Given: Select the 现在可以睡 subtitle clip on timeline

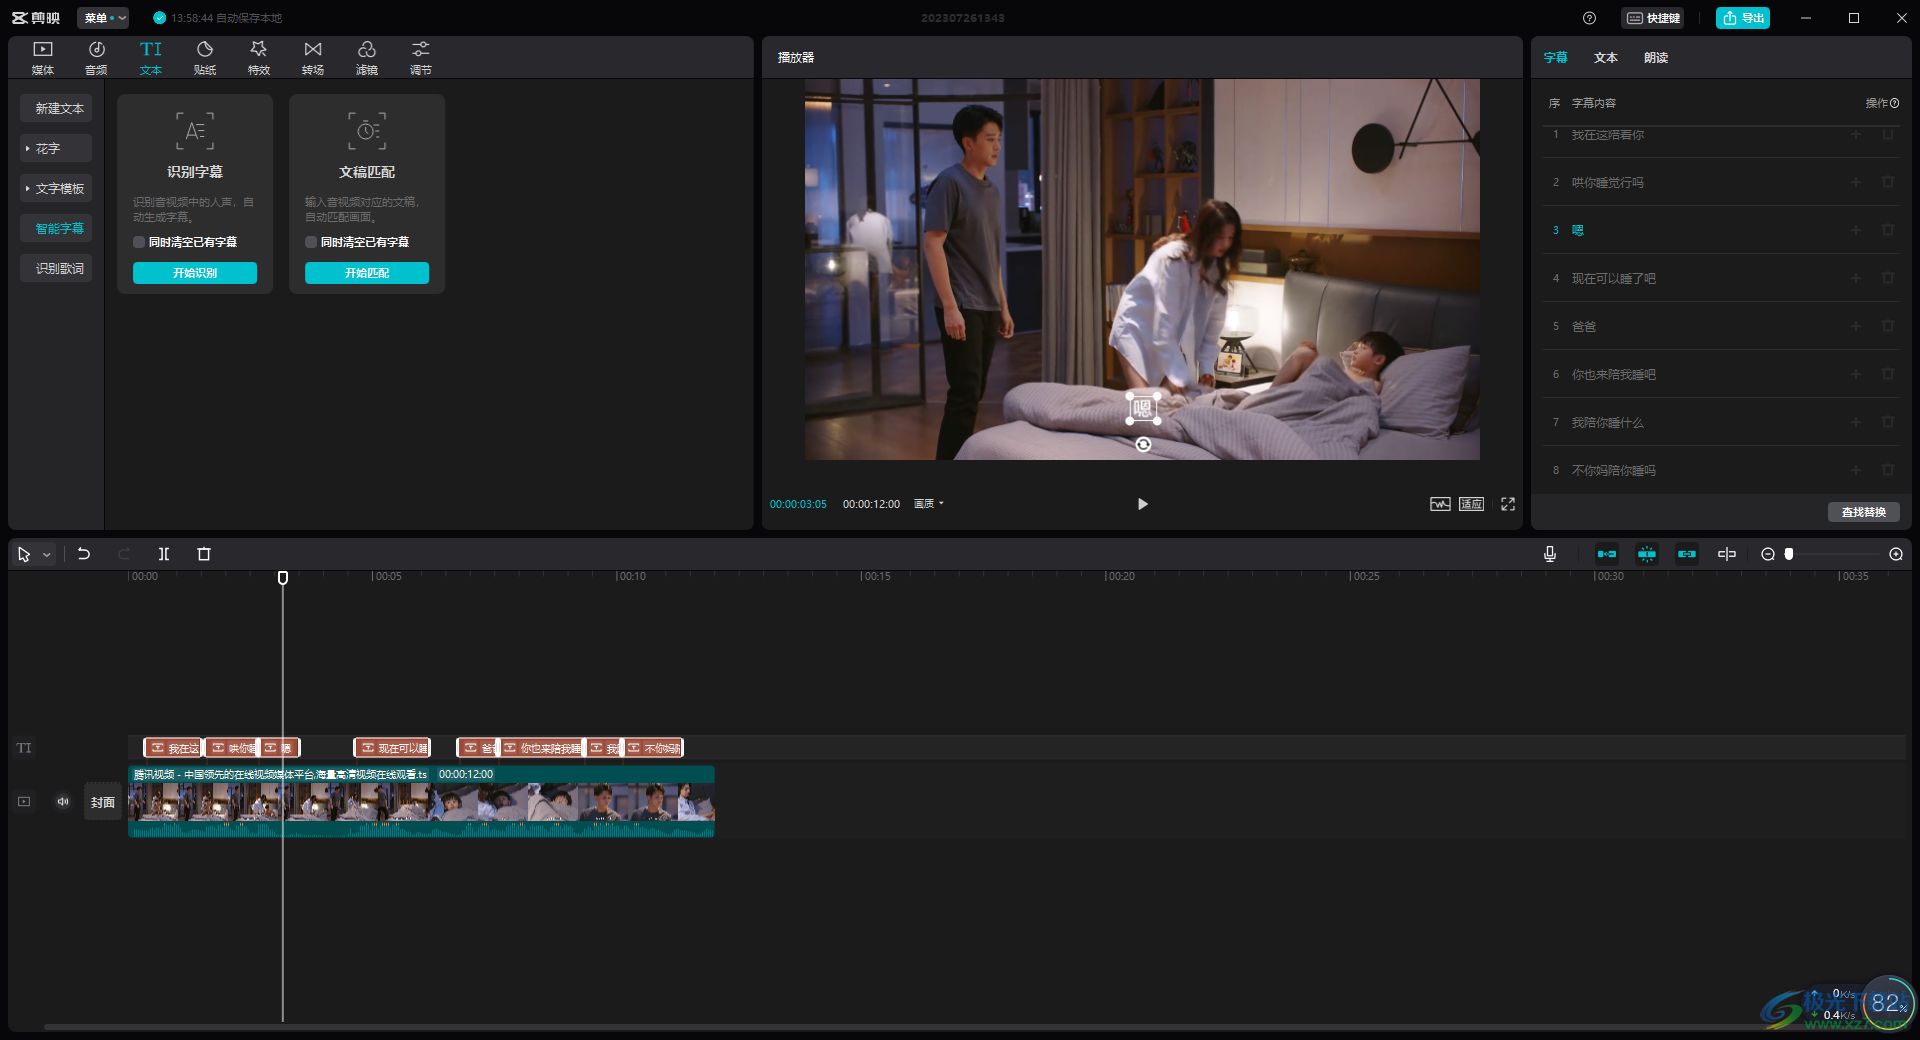Looking at the screenshot, I should 392,748.
